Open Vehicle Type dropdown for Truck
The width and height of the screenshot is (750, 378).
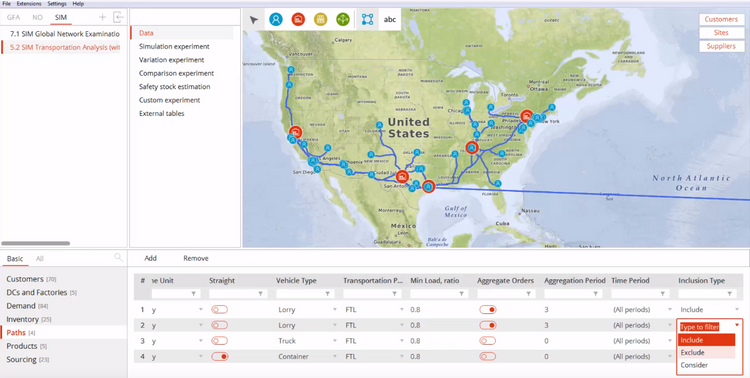335,341
